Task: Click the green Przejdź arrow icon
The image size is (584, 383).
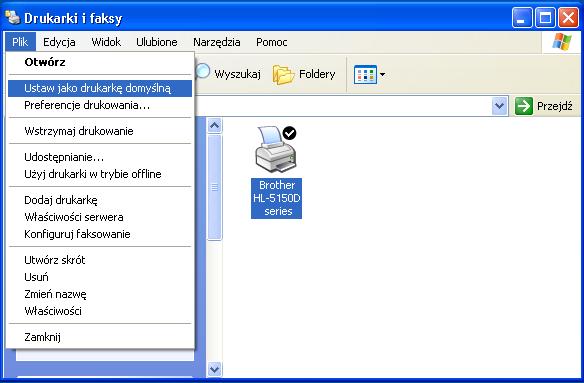Action: click(524, 106)
